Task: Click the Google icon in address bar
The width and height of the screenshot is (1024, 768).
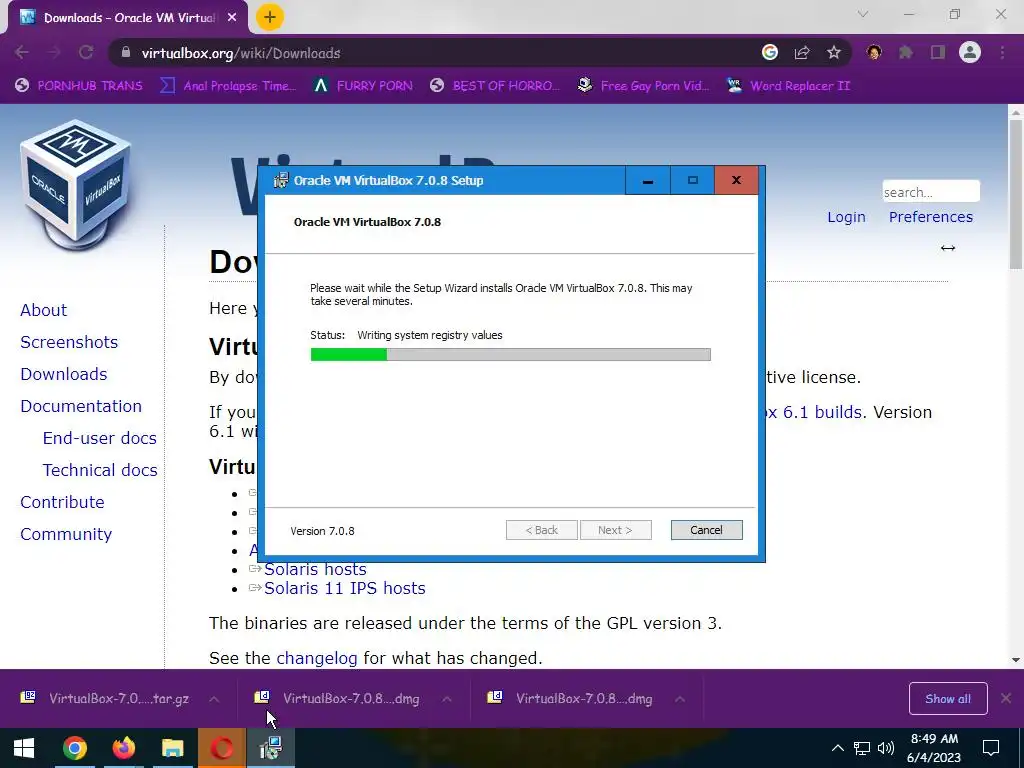Action: point(770,53)
